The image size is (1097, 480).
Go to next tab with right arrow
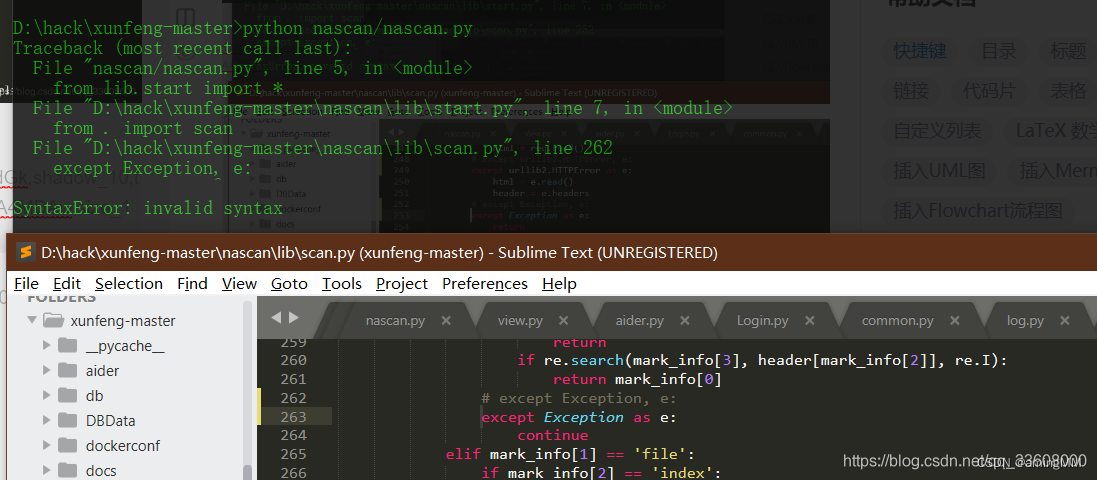[293, 318]
